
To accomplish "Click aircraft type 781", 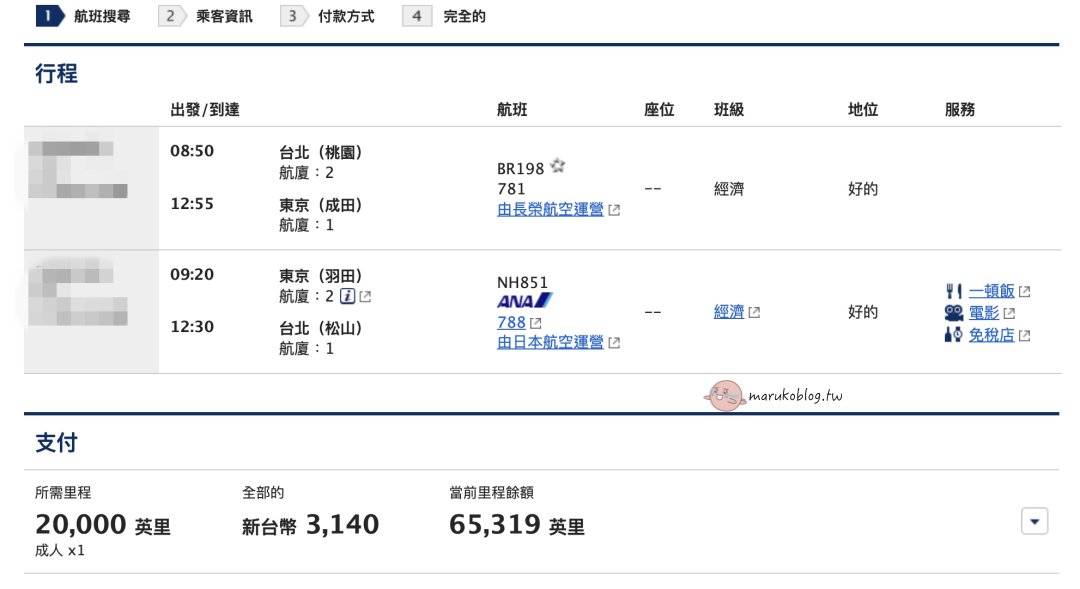I will (x=511, y=189).
